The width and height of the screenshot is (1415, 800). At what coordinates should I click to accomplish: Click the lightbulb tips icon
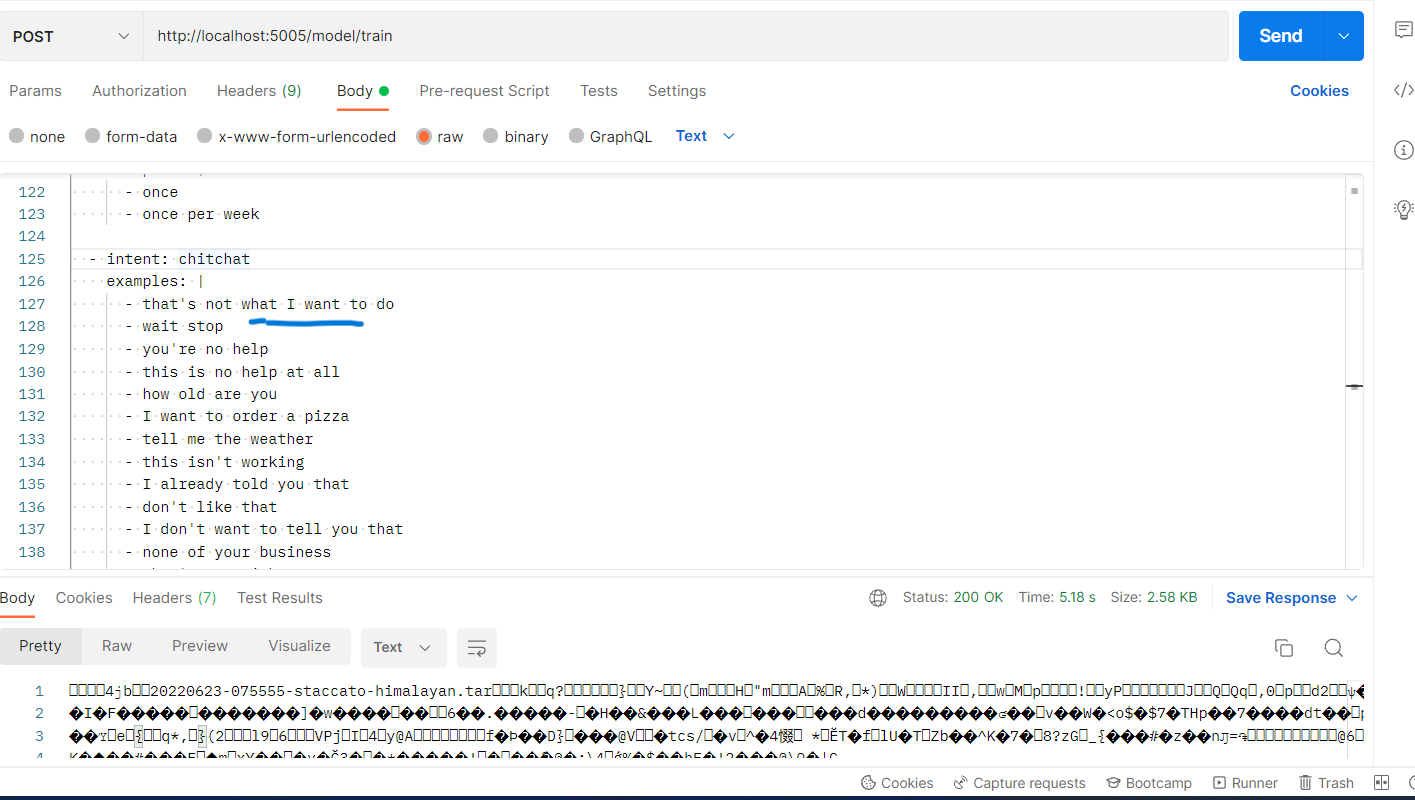[x=1403, y=209]
